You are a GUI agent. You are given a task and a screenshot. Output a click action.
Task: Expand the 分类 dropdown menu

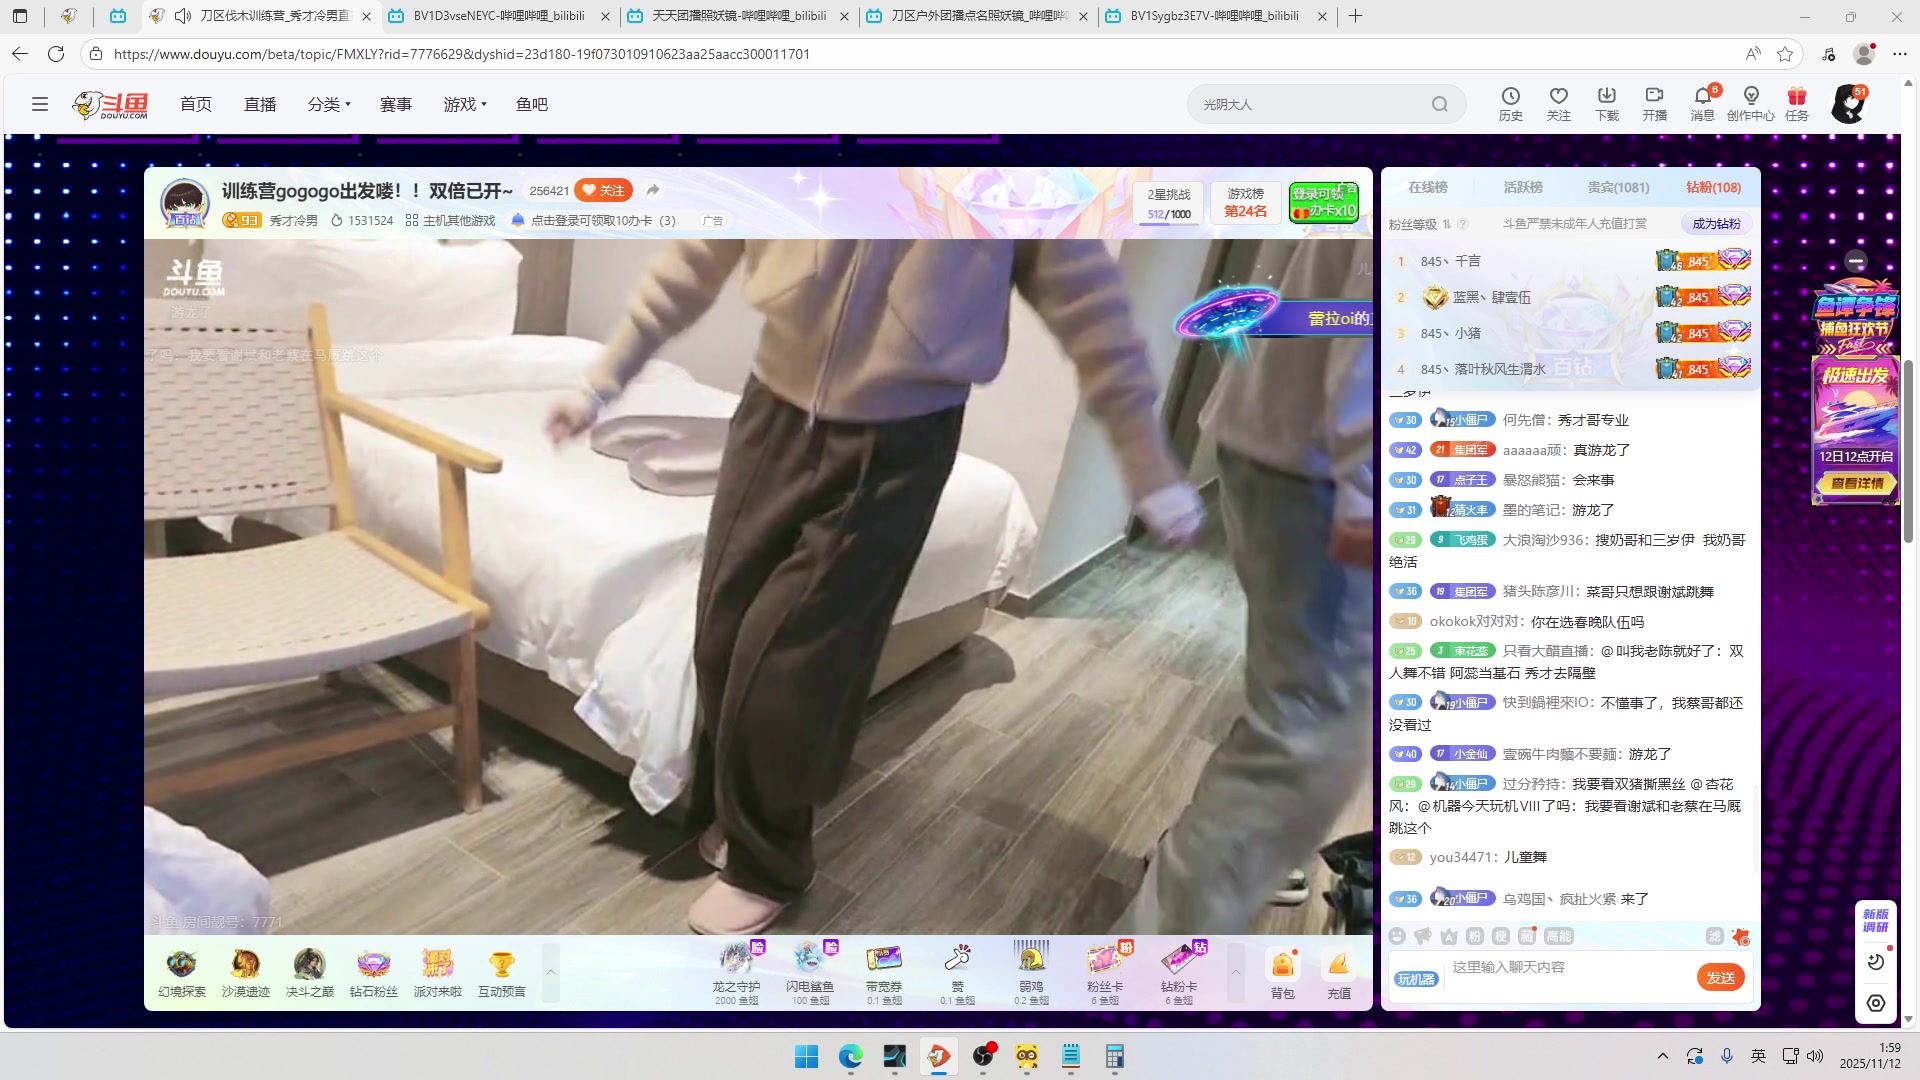[x=328, y=103]
